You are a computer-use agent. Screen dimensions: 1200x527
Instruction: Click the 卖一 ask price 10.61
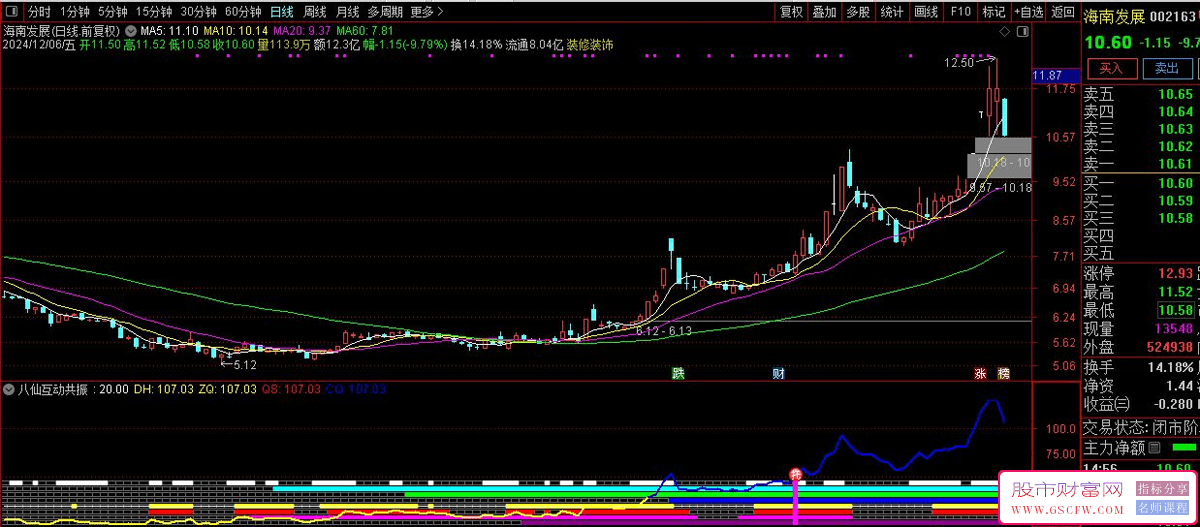1175,164
